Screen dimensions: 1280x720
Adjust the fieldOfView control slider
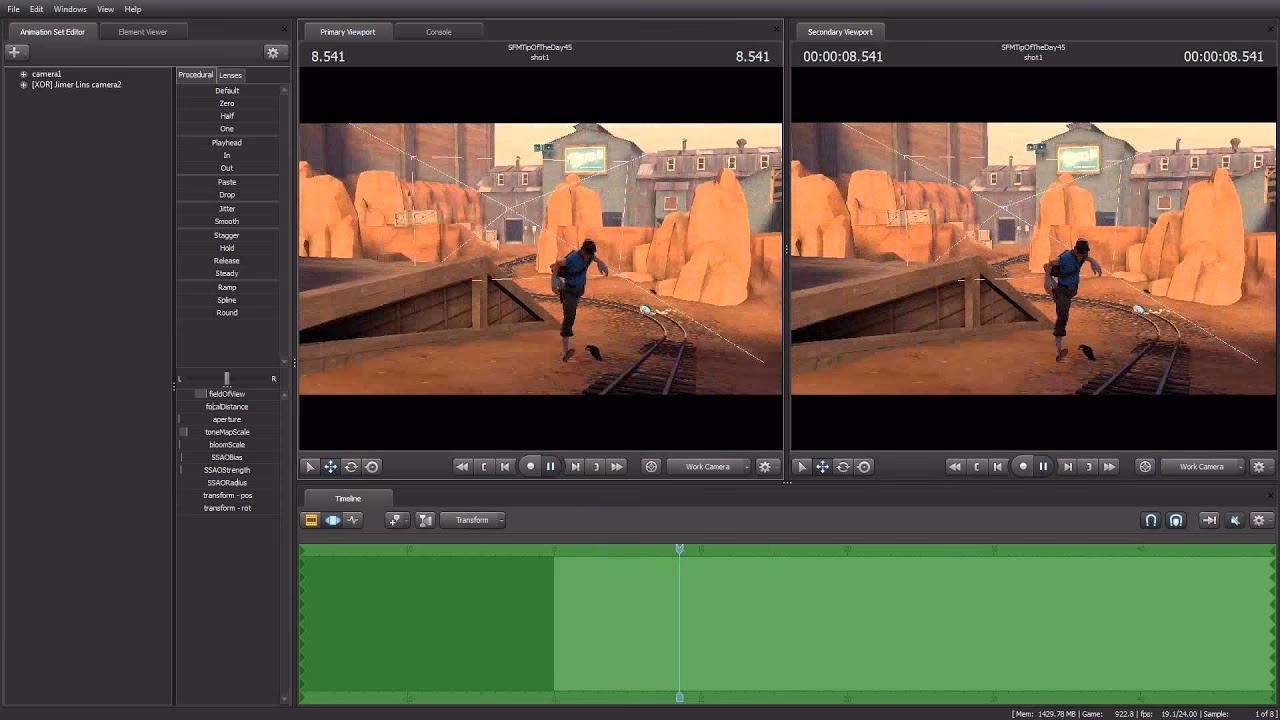pyautogui.click(x=227, y=394)
